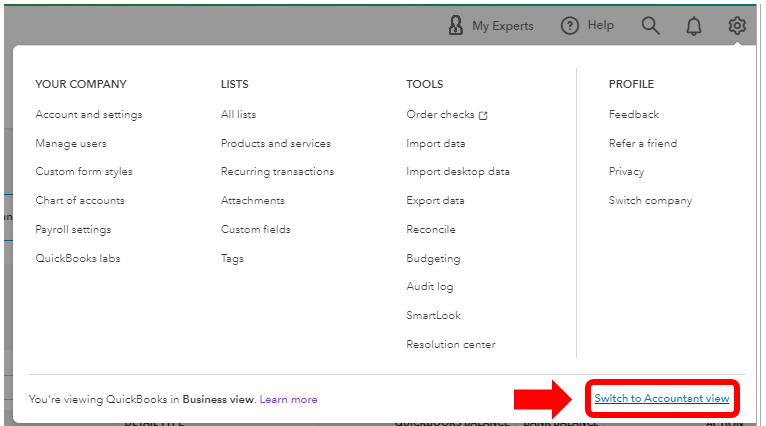Open the Learn more link
The image size is (766, 426).
(x=288, y=399)
